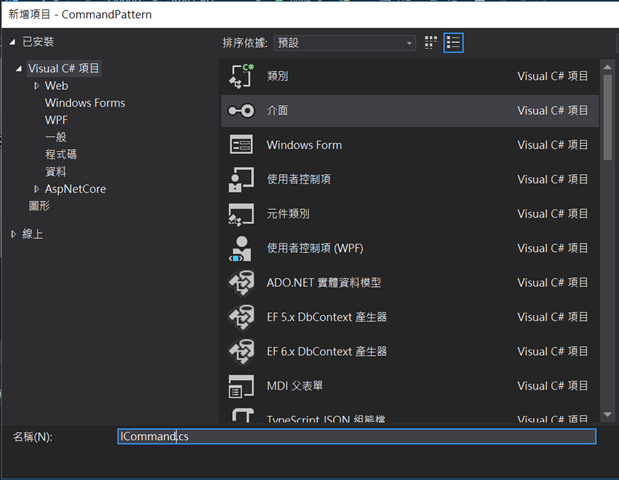Click the 使用者控制項 (WPF) template icon
Screen dimensions: 619x480
click(x=240, y=248)
